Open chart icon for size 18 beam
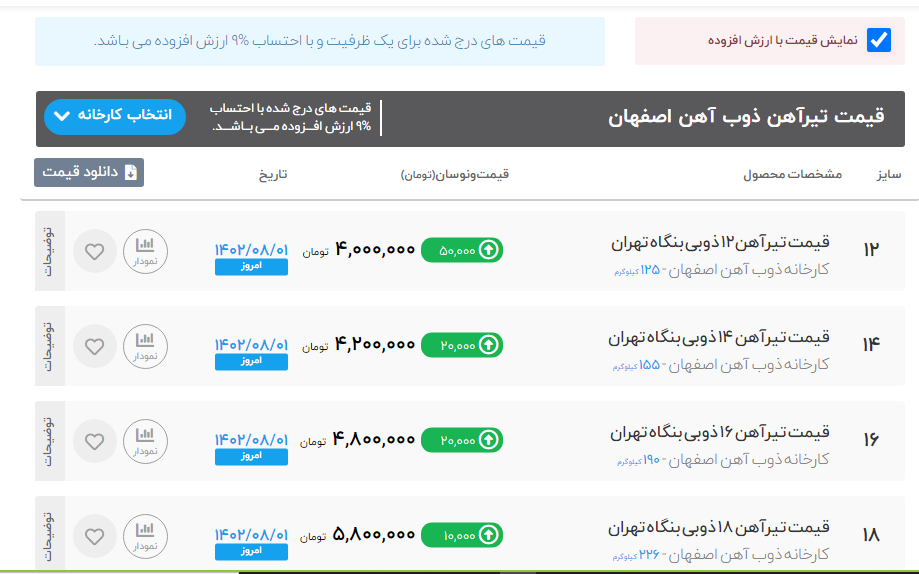The height and width of the screenshot is (574, 919). coord(145,536)
